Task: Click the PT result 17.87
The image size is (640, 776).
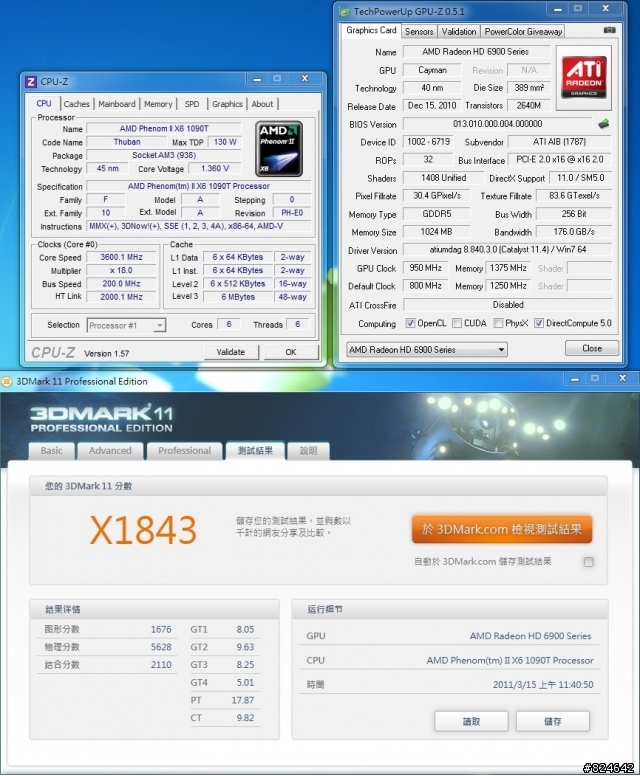Action: 243,700
